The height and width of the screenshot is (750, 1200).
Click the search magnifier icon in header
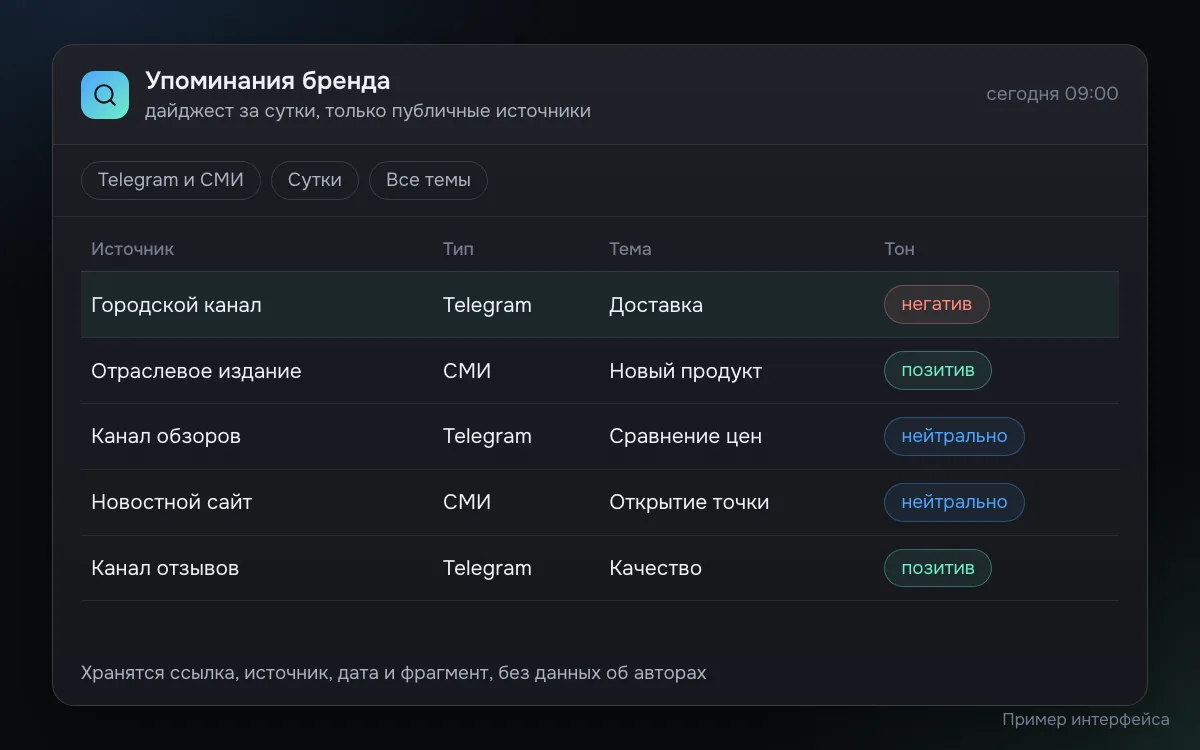pyautogui.click(x=105, y=95)
